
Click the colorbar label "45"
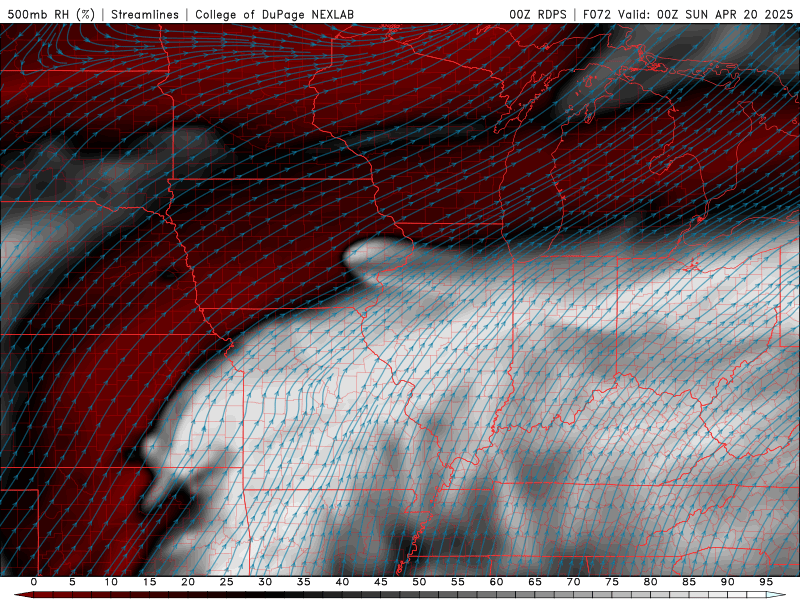click(x=381, y=582)
